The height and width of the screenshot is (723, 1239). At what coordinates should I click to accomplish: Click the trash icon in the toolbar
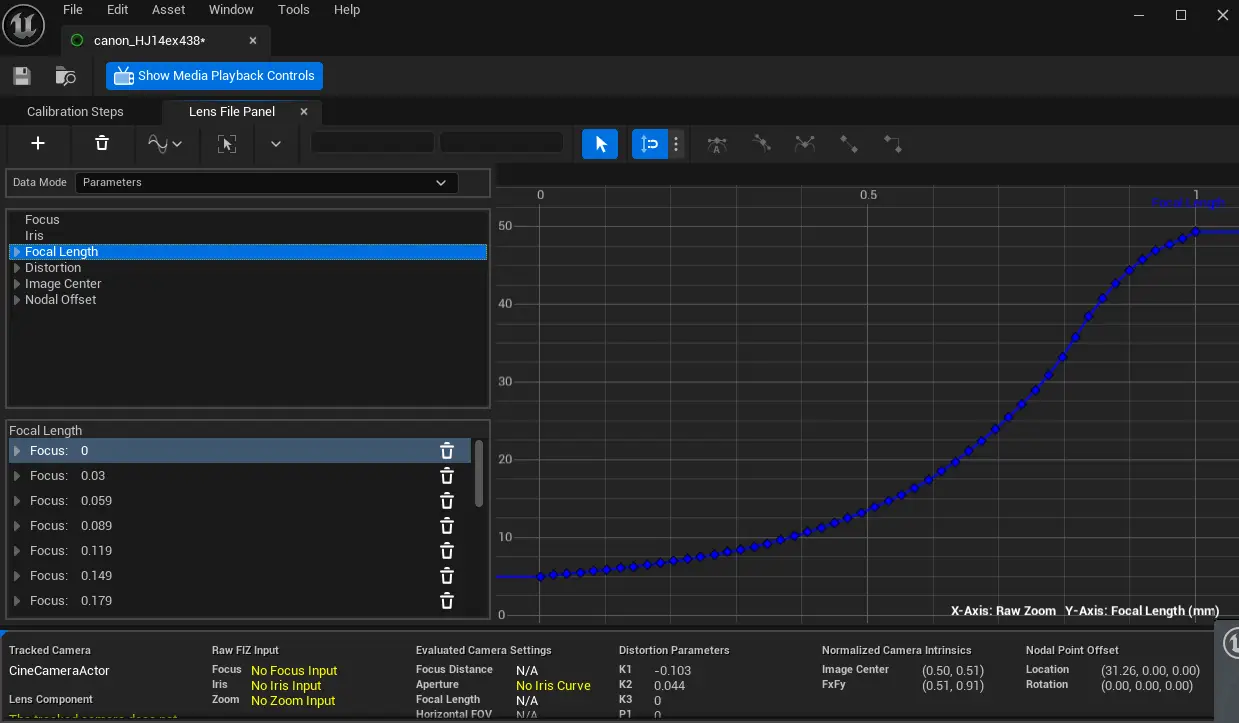pos(102,144)
